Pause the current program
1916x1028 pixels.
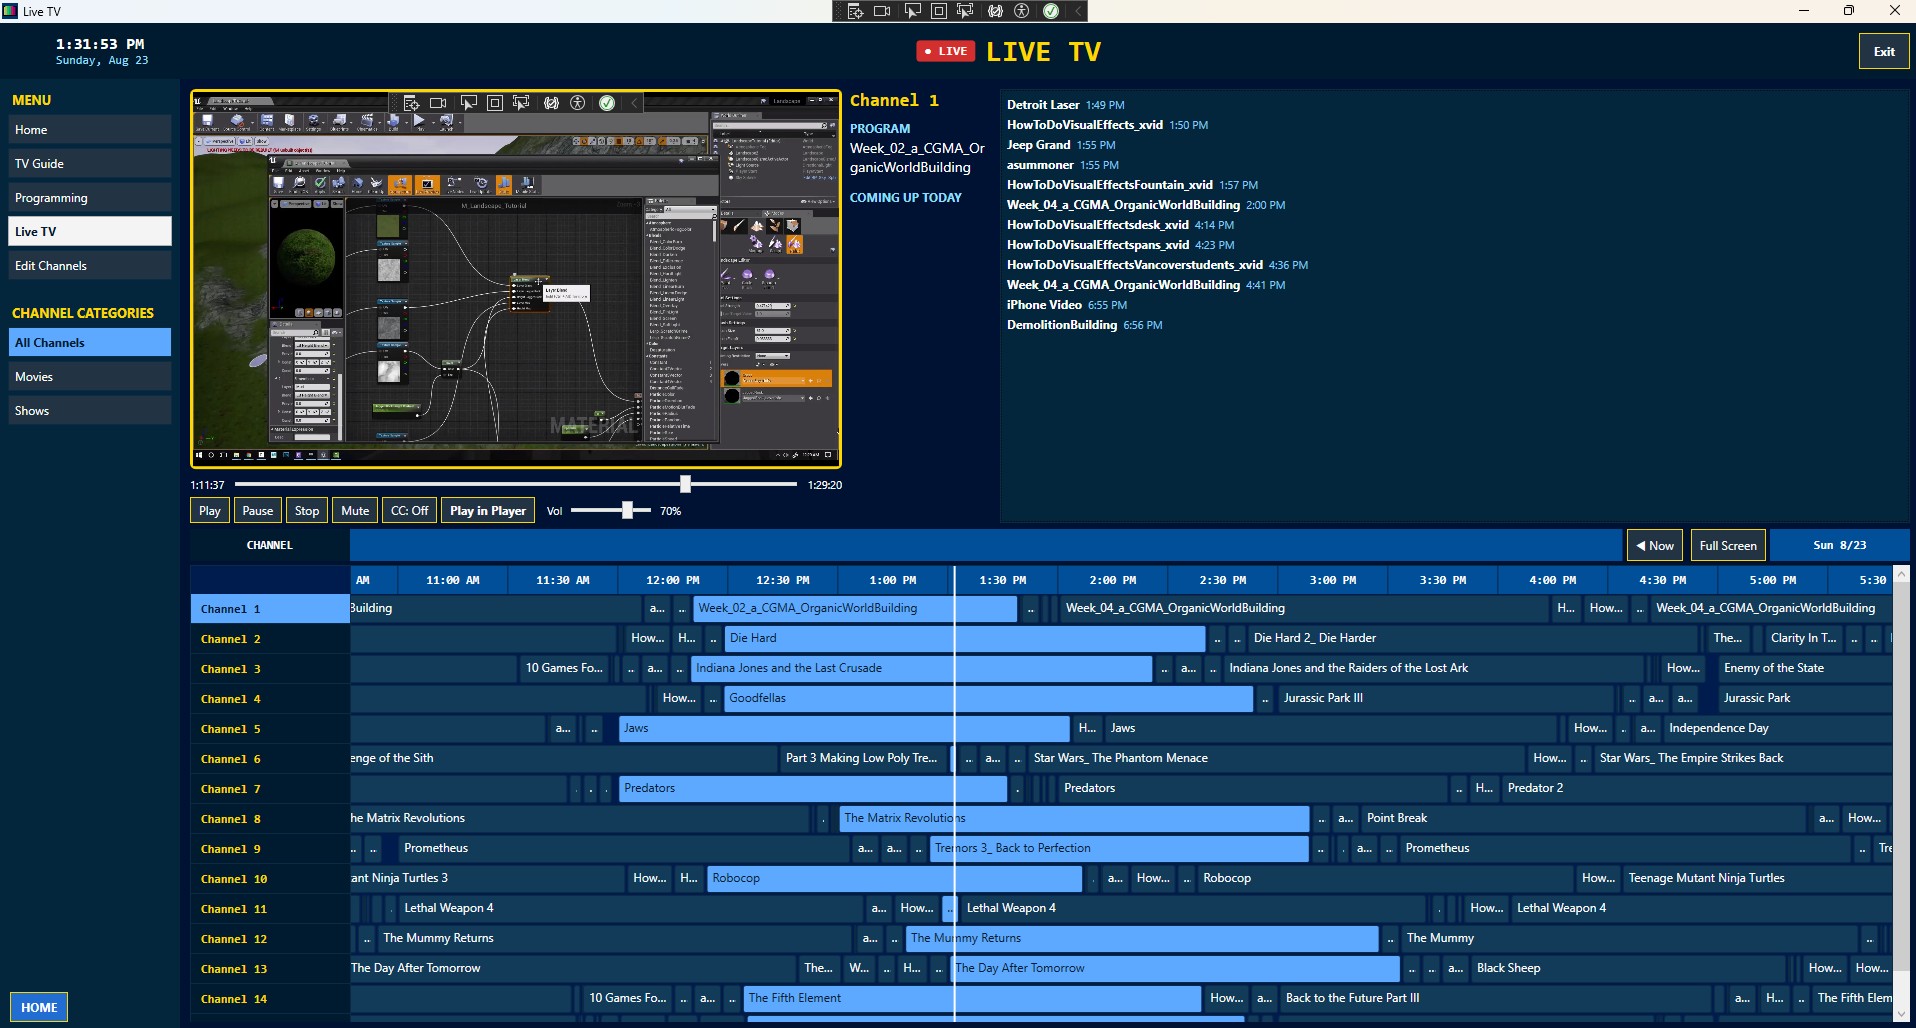tap(257, 511)
